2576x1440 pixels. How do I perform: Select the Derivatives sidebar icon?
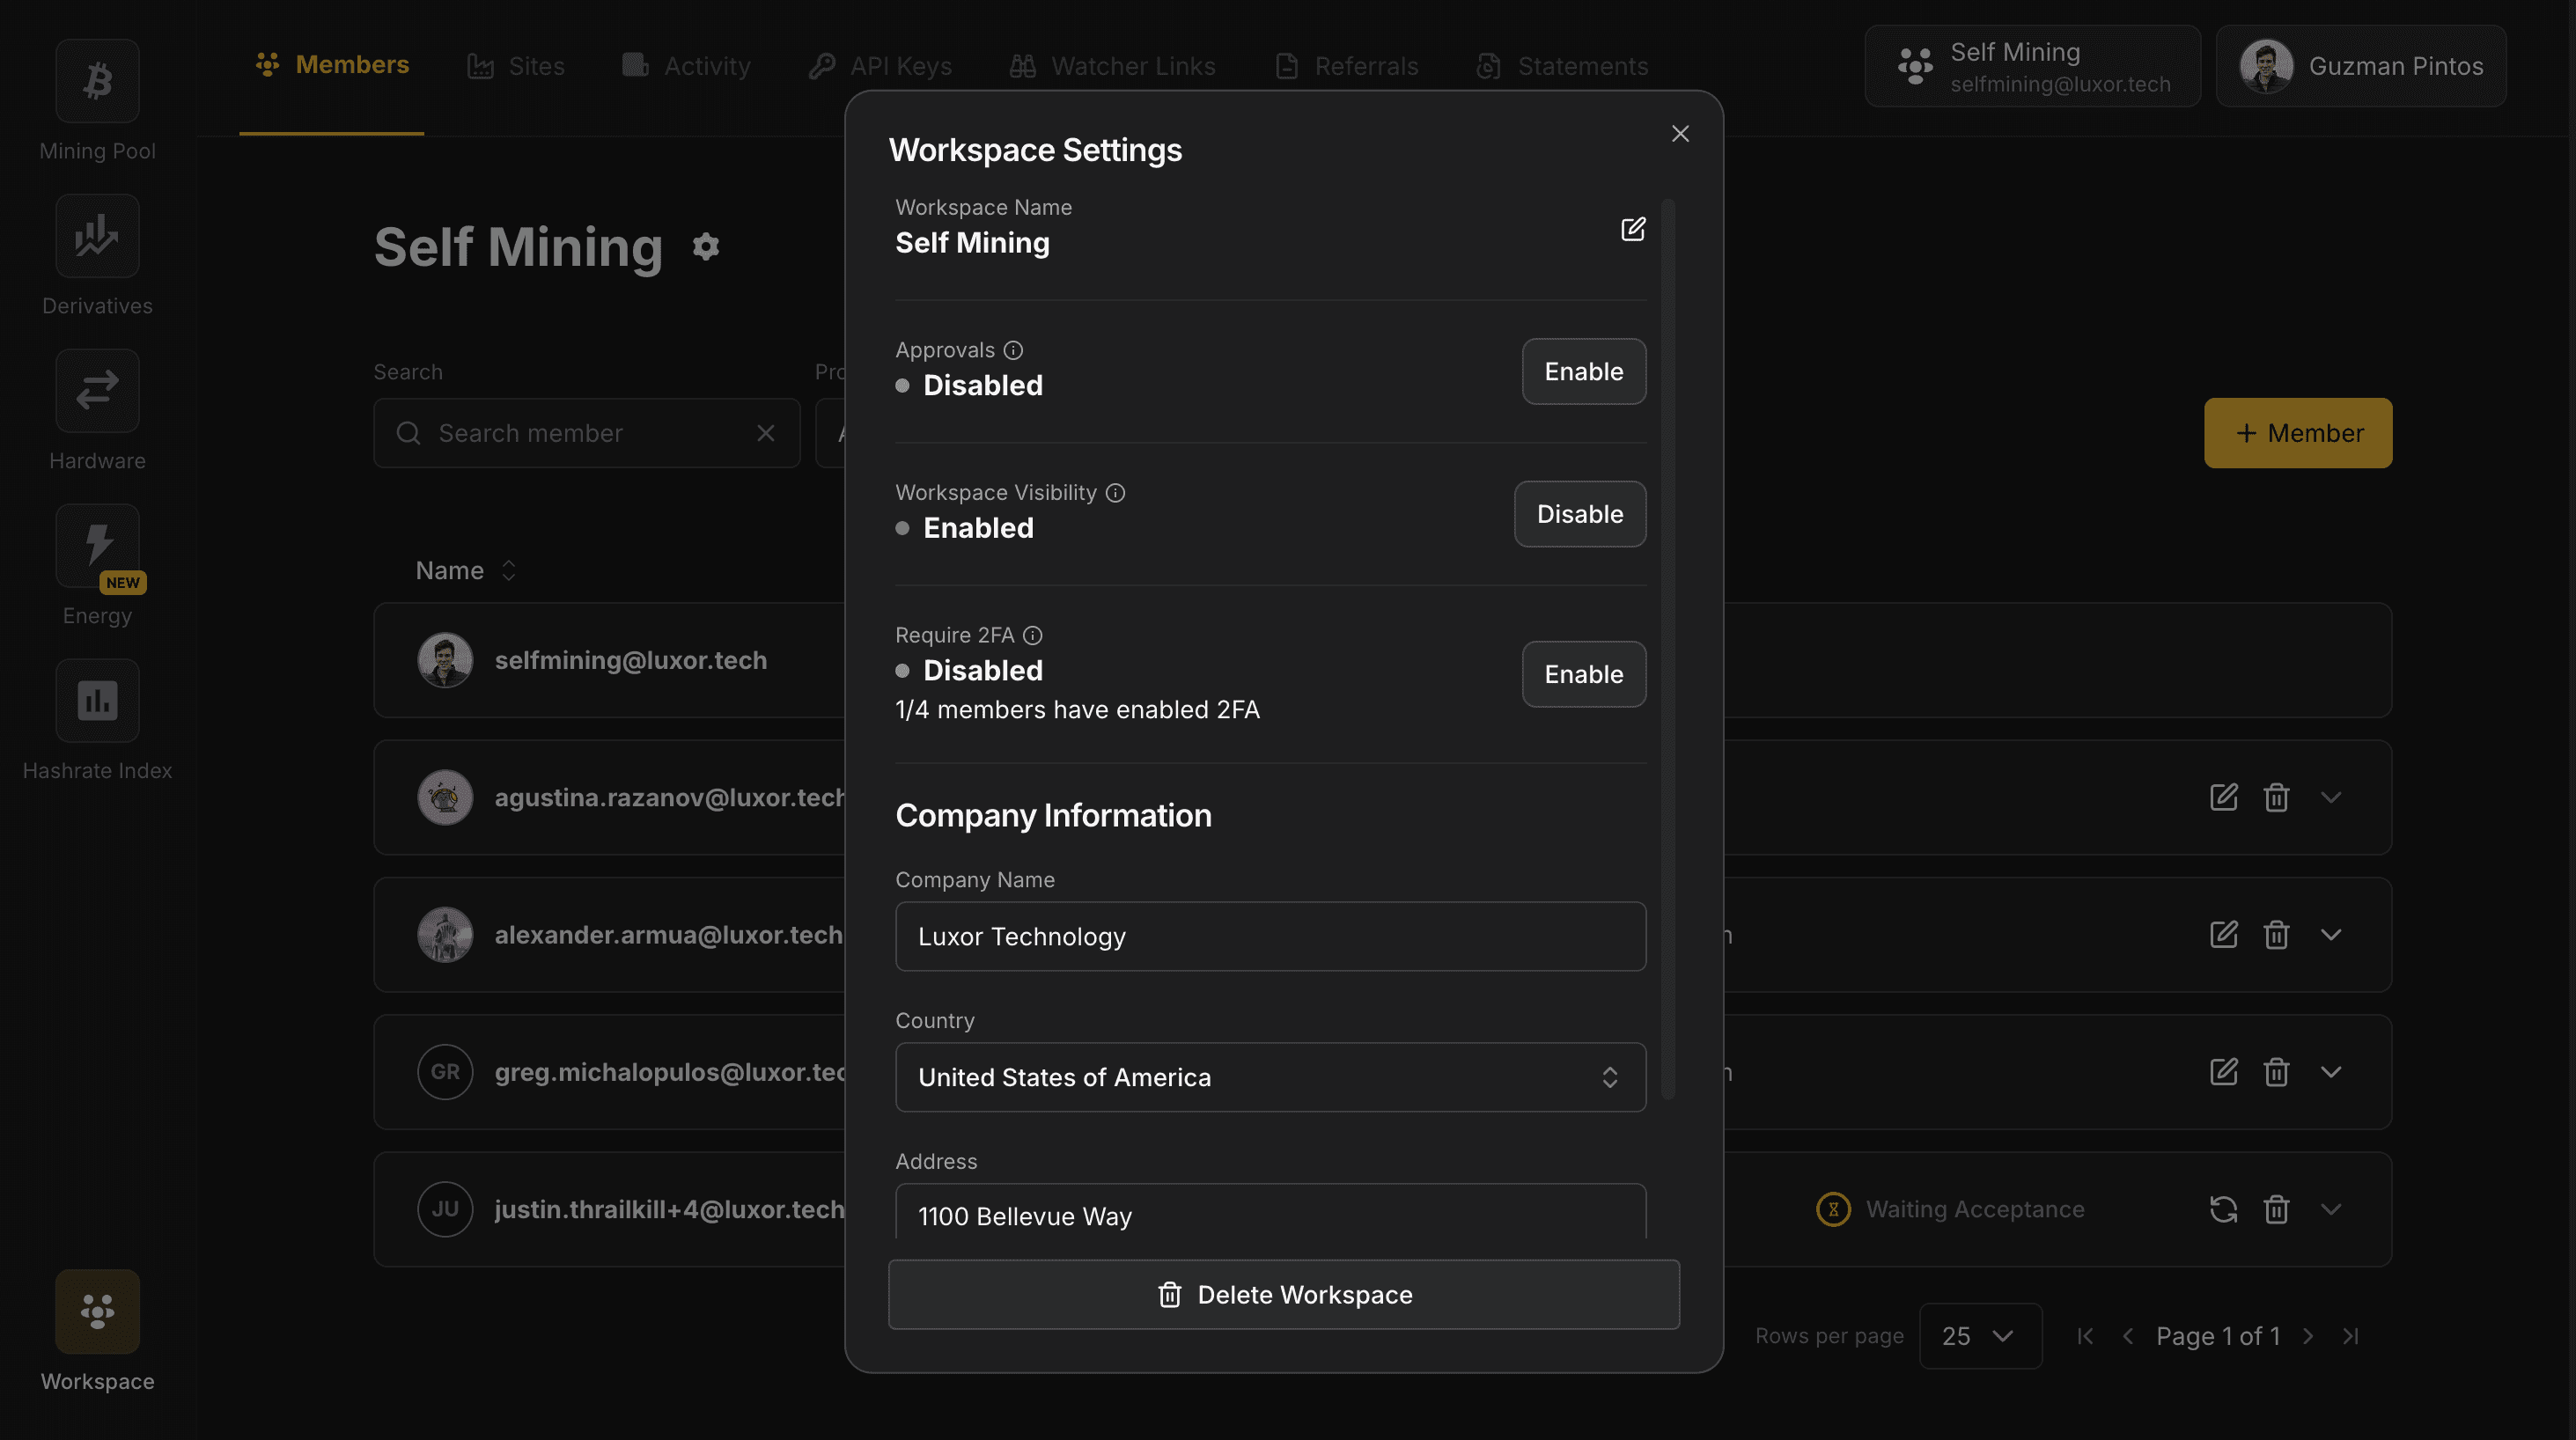pos(96,236)
